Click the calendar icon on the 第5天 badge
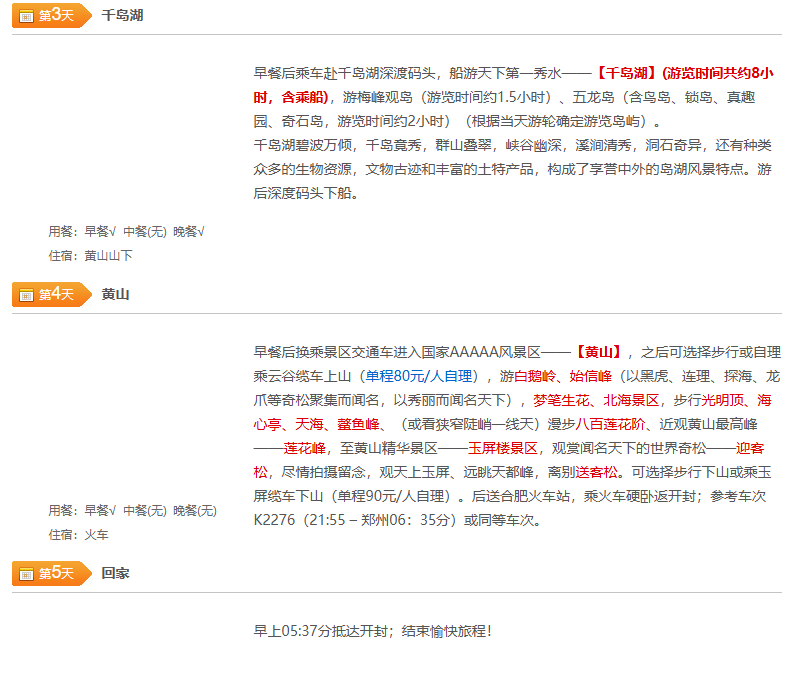This screenshot has height=699, width=786. [x=26, y=574]
